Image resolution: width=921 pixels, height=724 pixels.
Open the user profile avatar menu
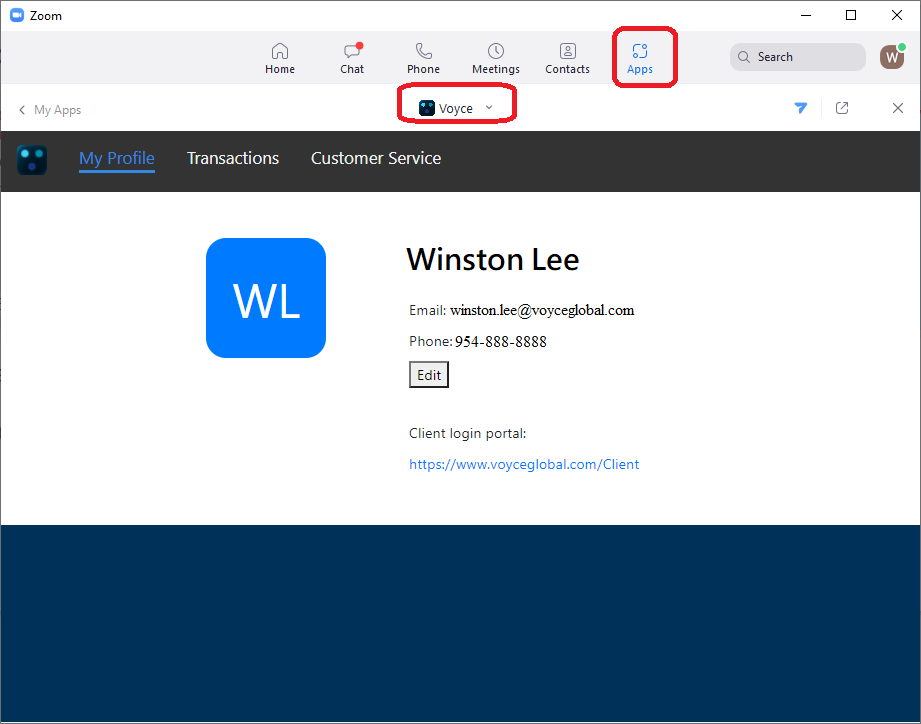[x=891, y=57]
